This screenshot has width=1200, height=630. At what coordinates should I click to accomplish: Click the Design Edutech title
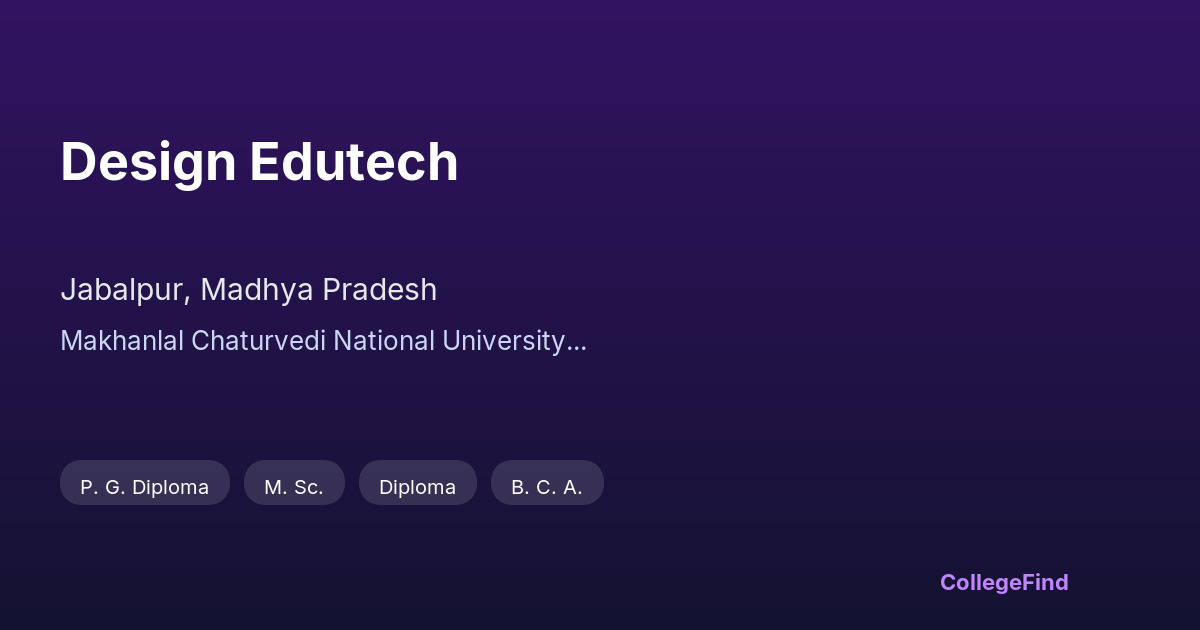coord(259,162)
